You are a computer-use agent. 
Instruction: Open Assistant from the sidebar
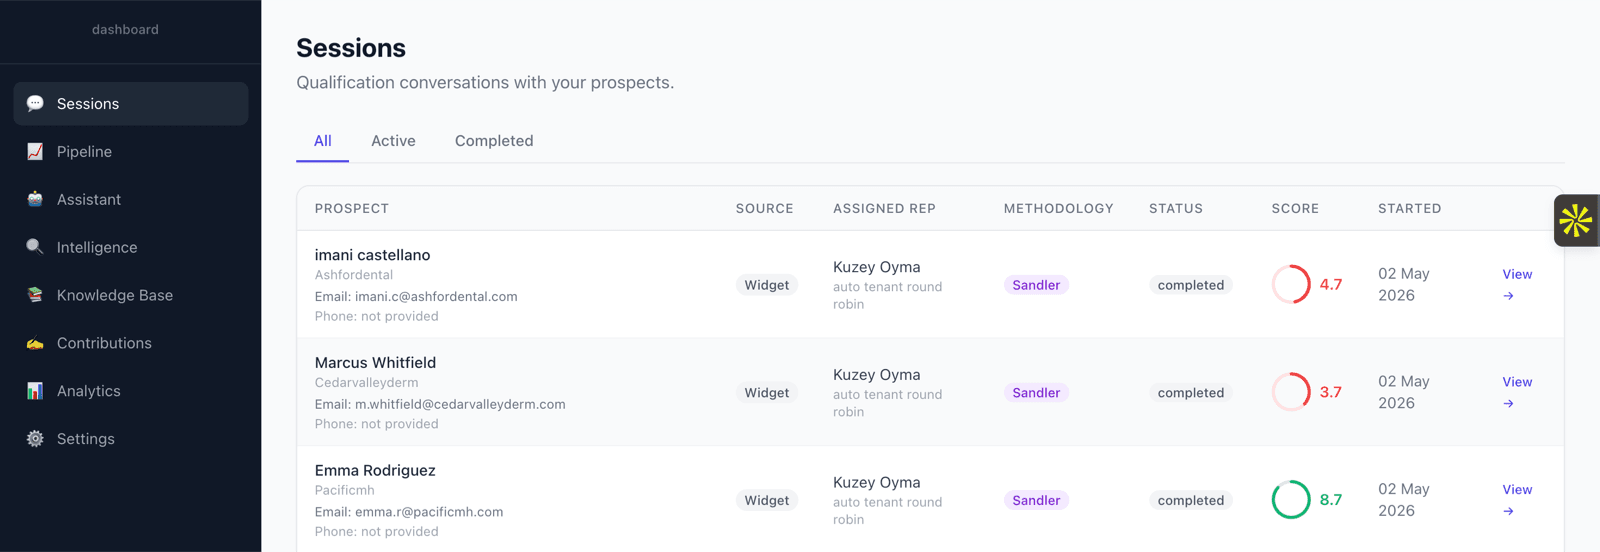click(x=131, y=200)
